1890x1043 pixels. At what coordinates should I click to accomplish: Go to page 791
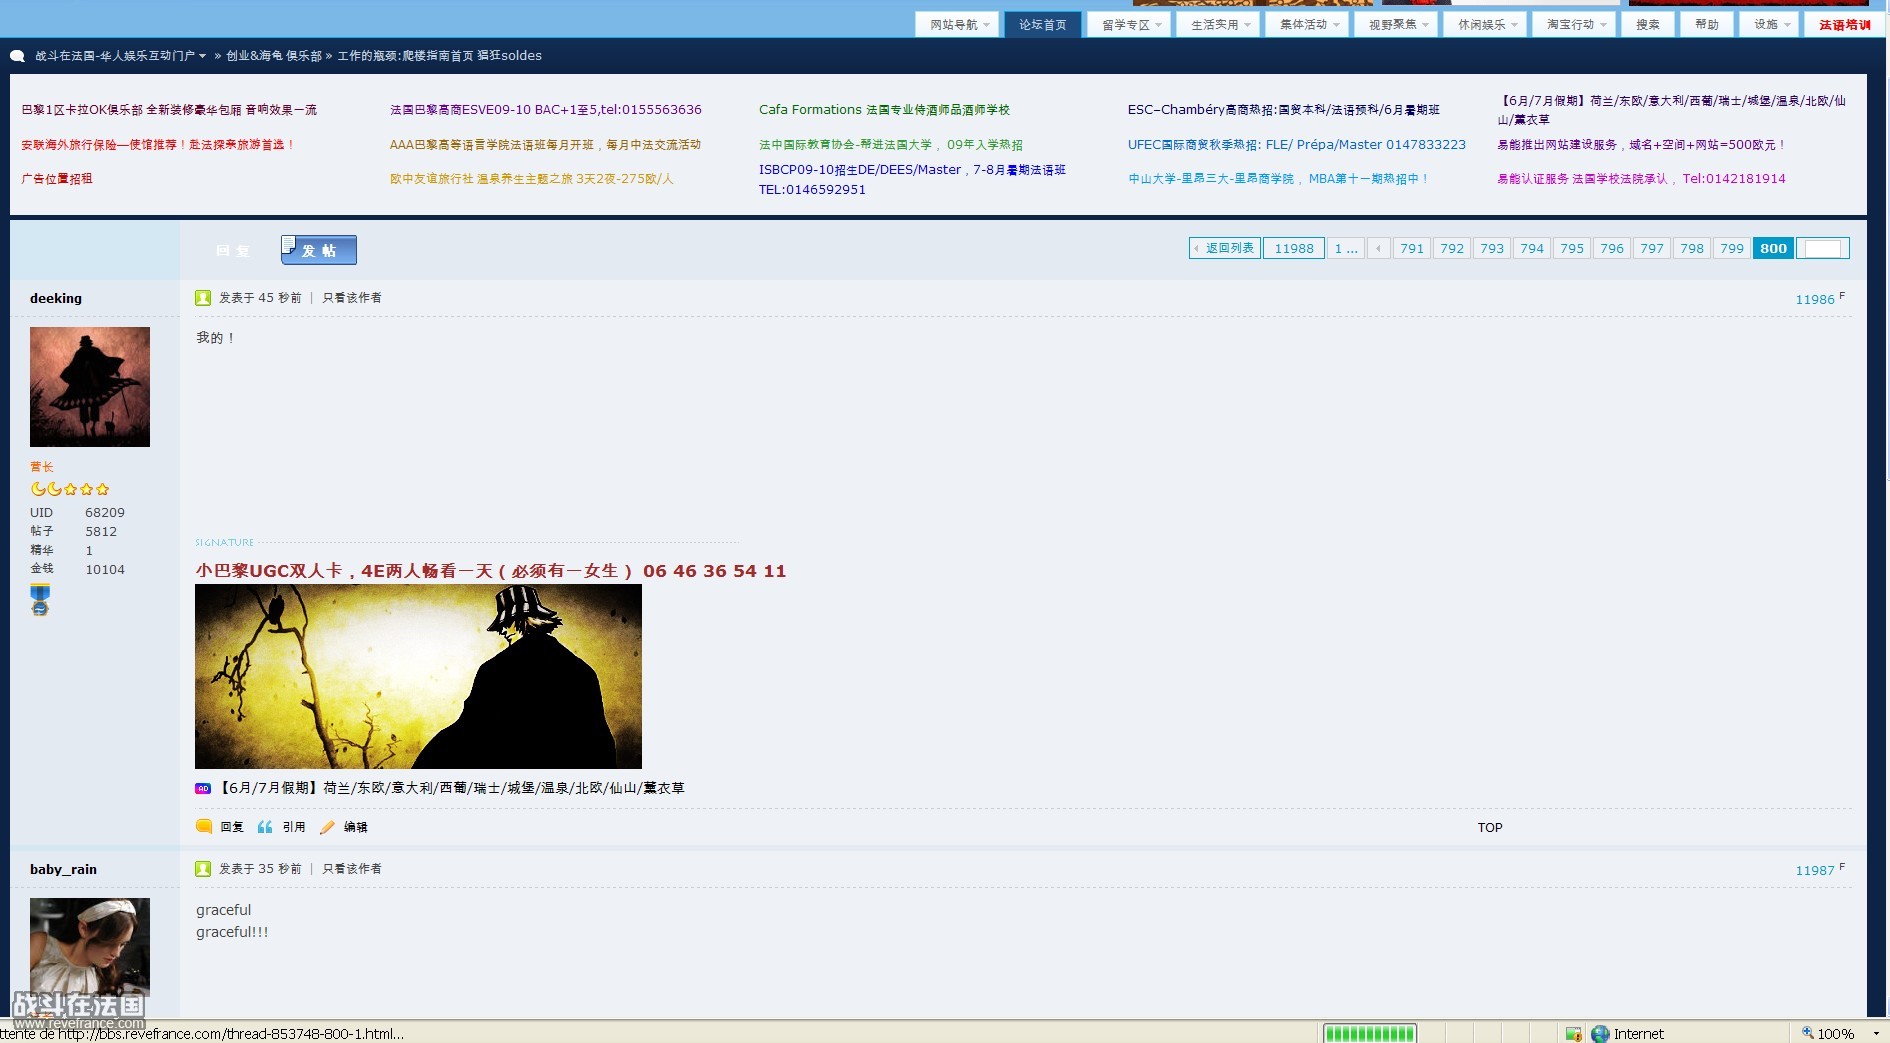1412,248
